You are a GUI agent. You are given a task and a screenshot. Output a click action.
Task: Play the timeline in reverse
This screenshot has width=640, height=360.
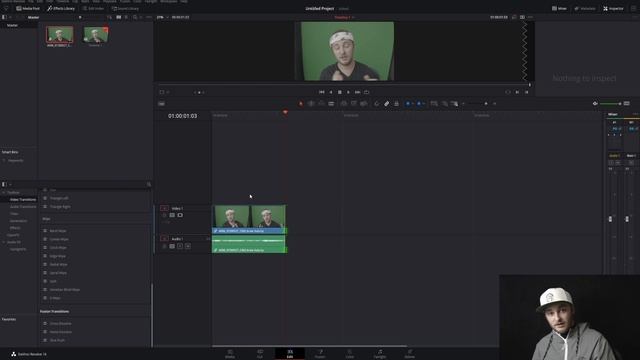tap(331, 92)
